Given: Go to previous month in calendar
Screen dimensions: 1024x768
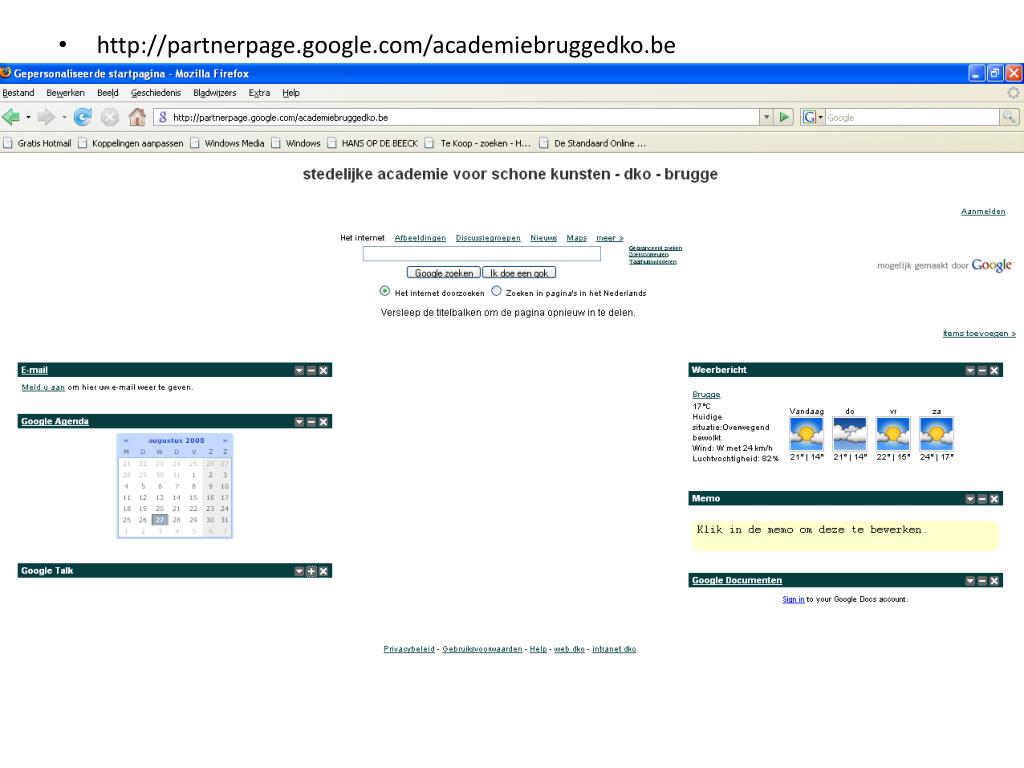Looking at the screenshot, I should 126,441.
